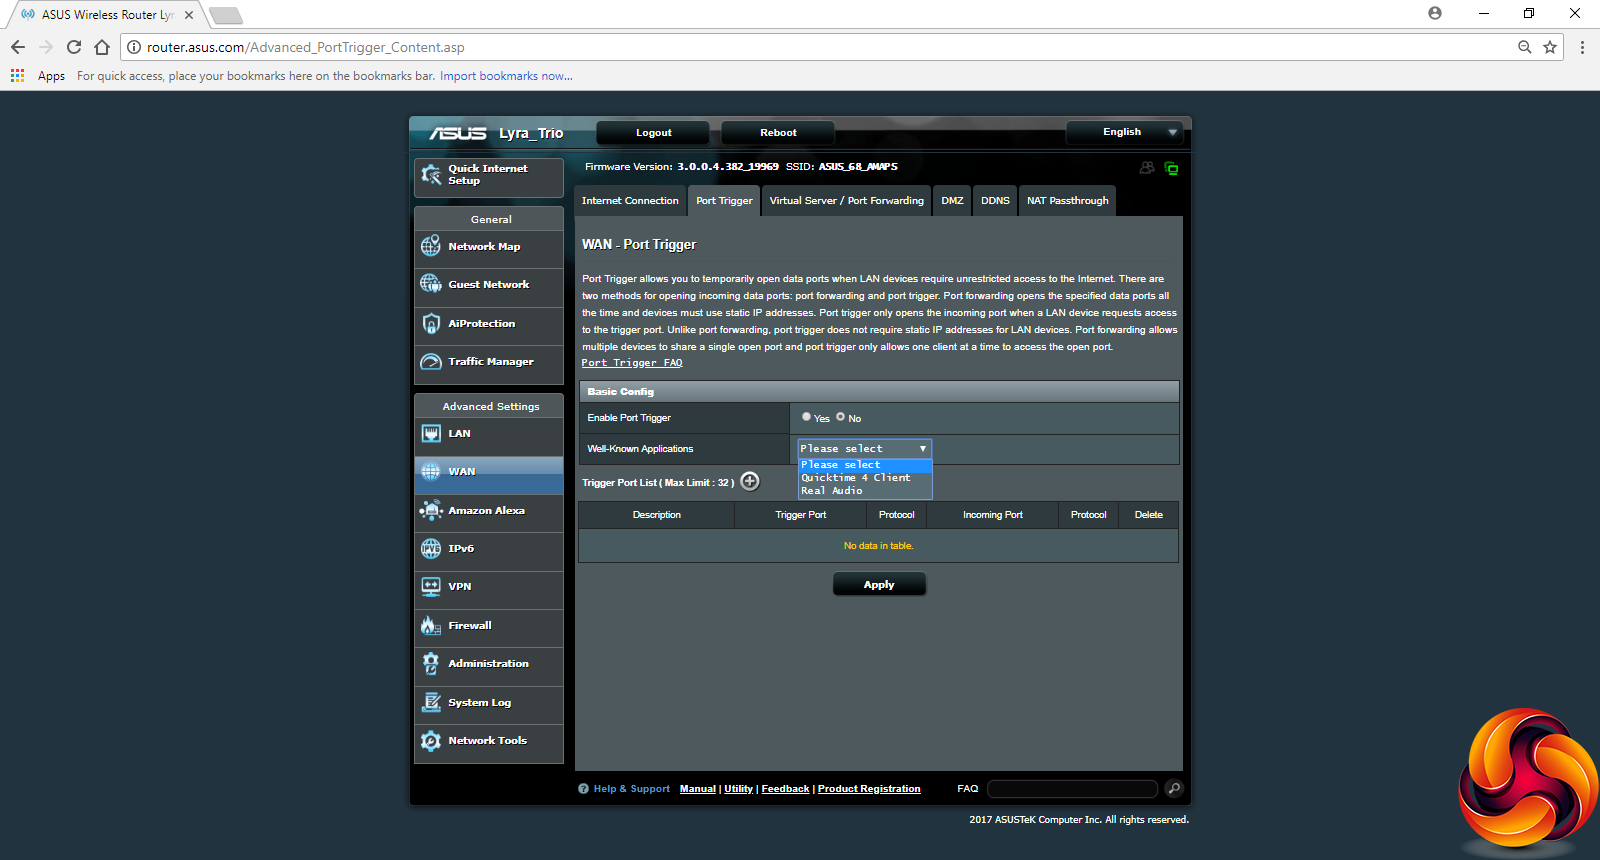Open the Firewall flame icon
The width and height of the screenshot is (1600, 860).
pyautogui.click(x=431, y=625)
